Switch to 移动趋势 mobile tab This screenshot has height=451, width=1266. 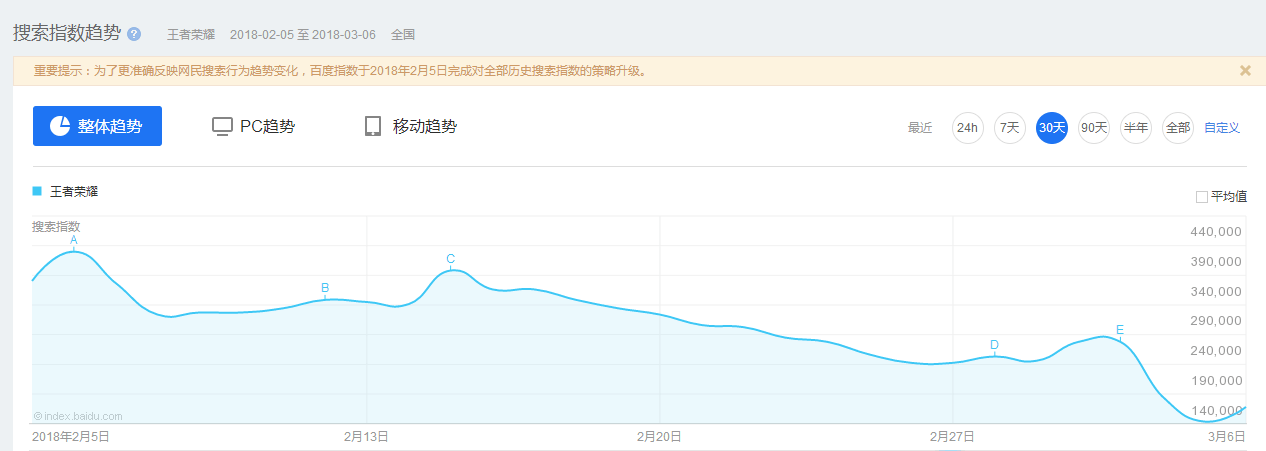pyautogui.click(x=411, y=126)
